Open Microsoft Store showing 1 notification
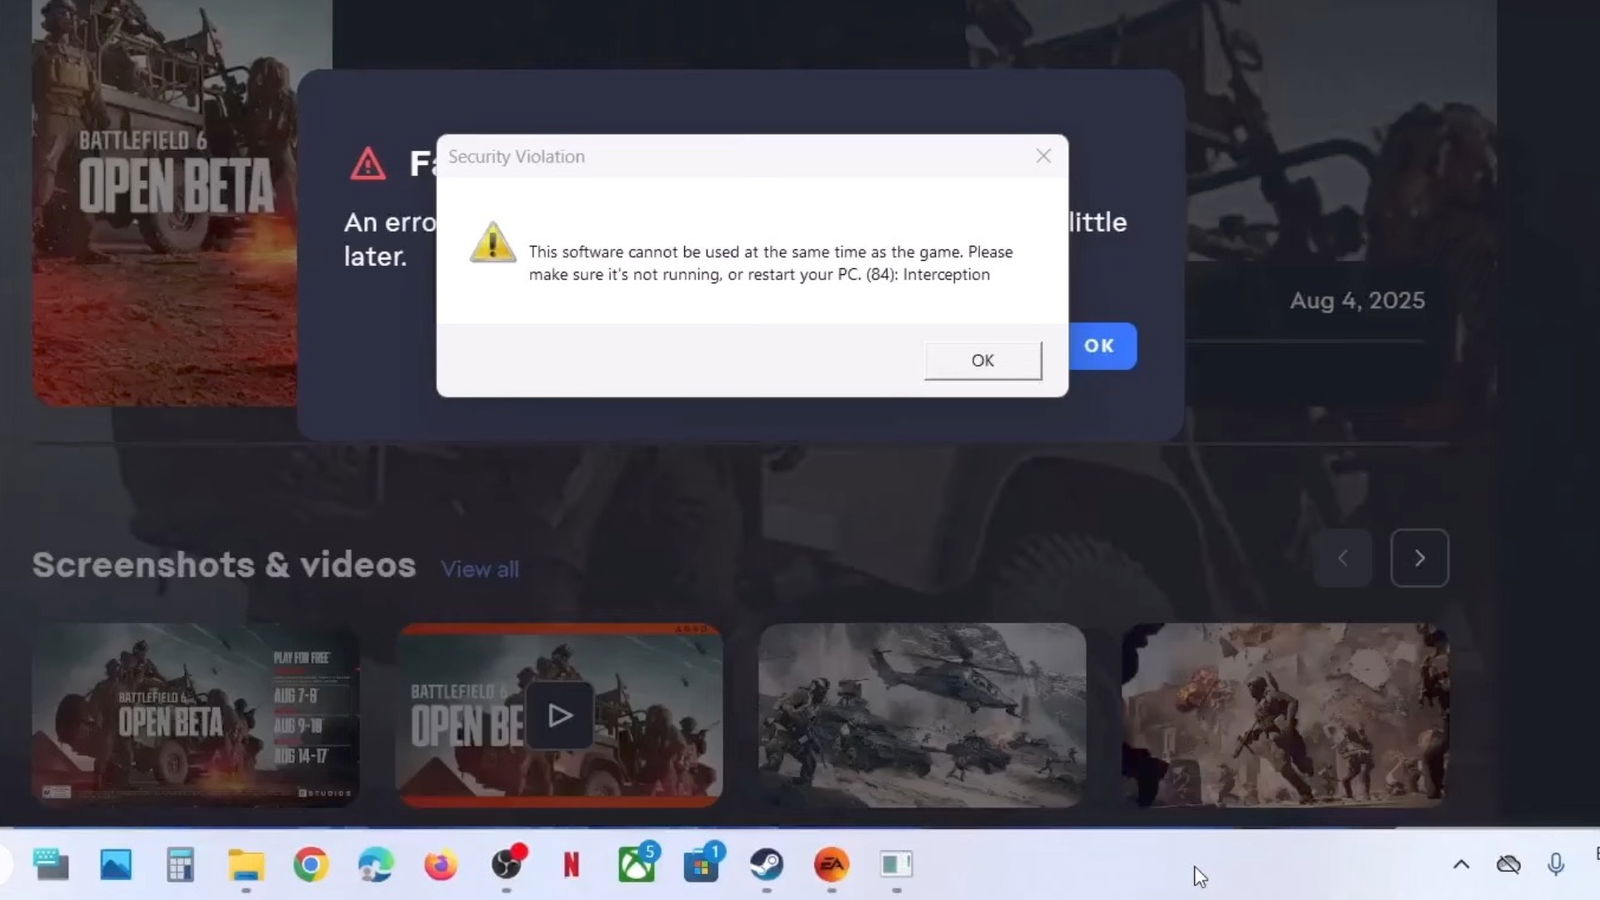Screen dimensions: 1600x900 click(703, 866)
